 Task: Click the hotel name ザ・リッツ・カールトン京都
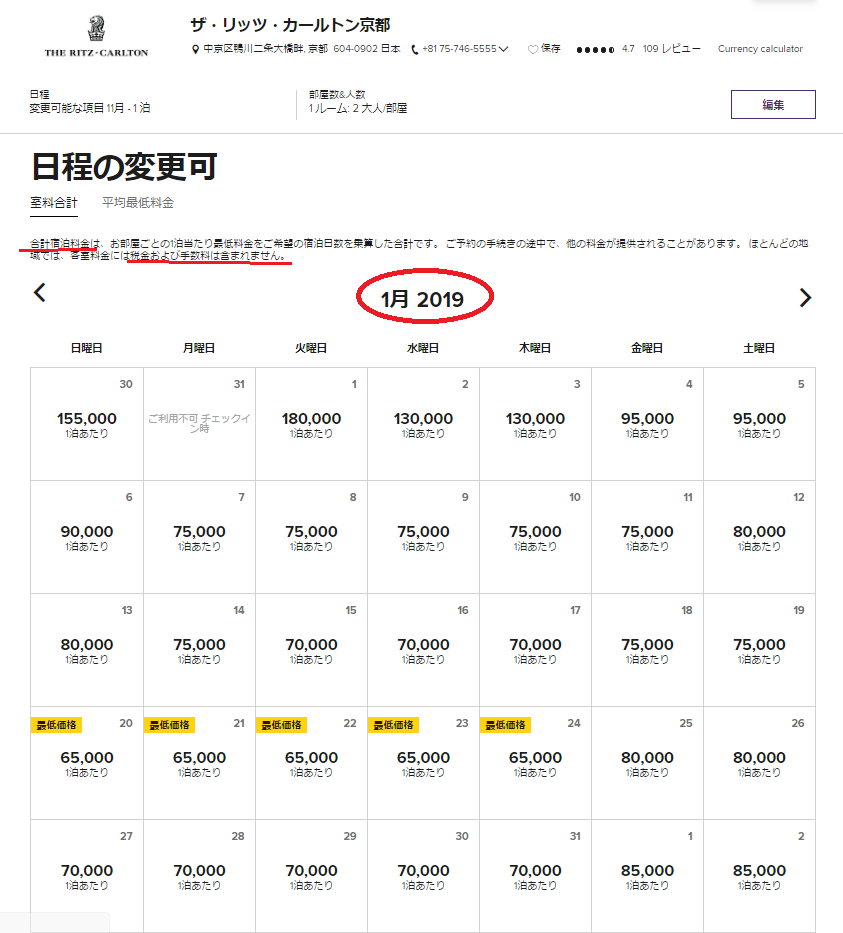(x=290, y=25)
